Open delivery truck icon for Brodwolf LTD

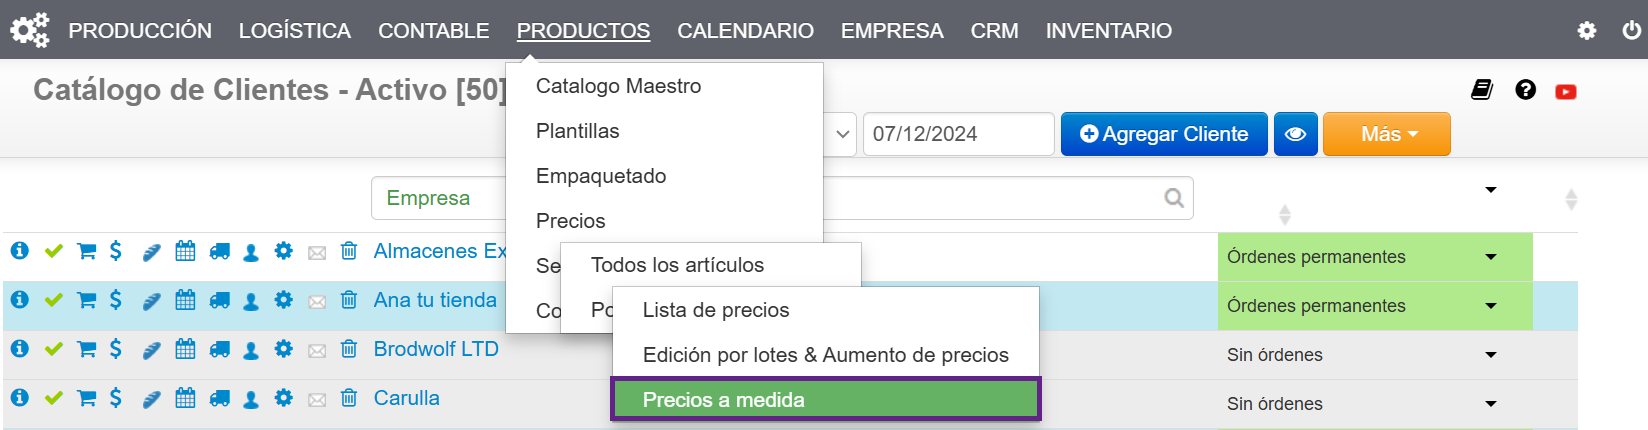coord(219,349)
